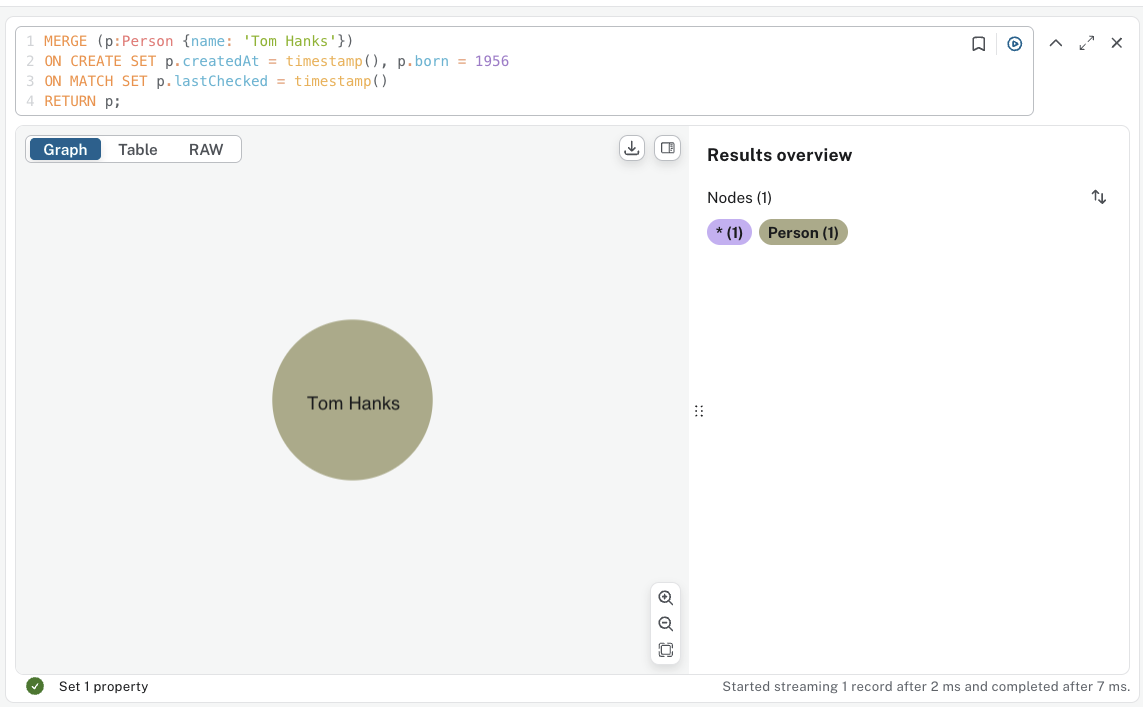Switch to the Table tab

[x=137, y=149]
